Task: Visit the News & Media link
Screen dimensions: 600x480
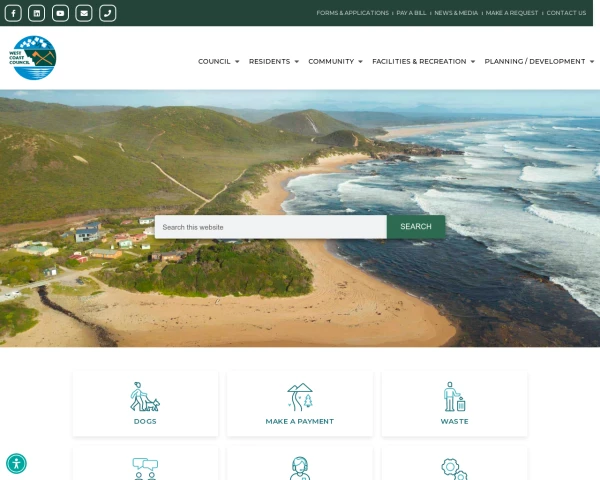Action: [x=456, y=13]
